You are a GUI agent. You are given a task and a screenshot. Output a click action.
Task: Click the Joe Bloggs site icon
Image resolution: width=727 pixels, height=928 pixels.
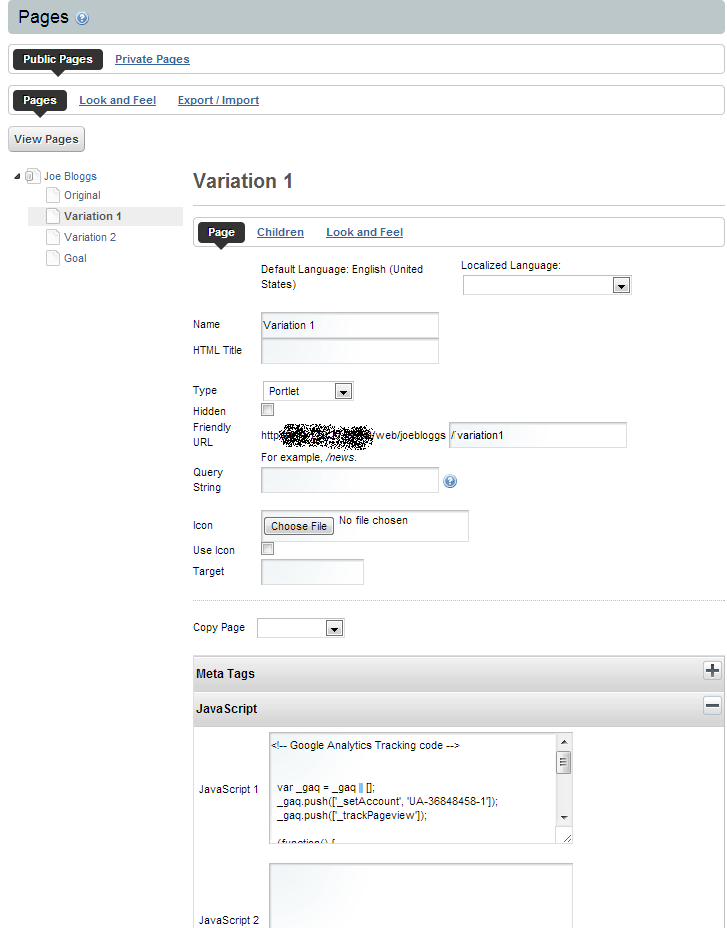(32, 176)
